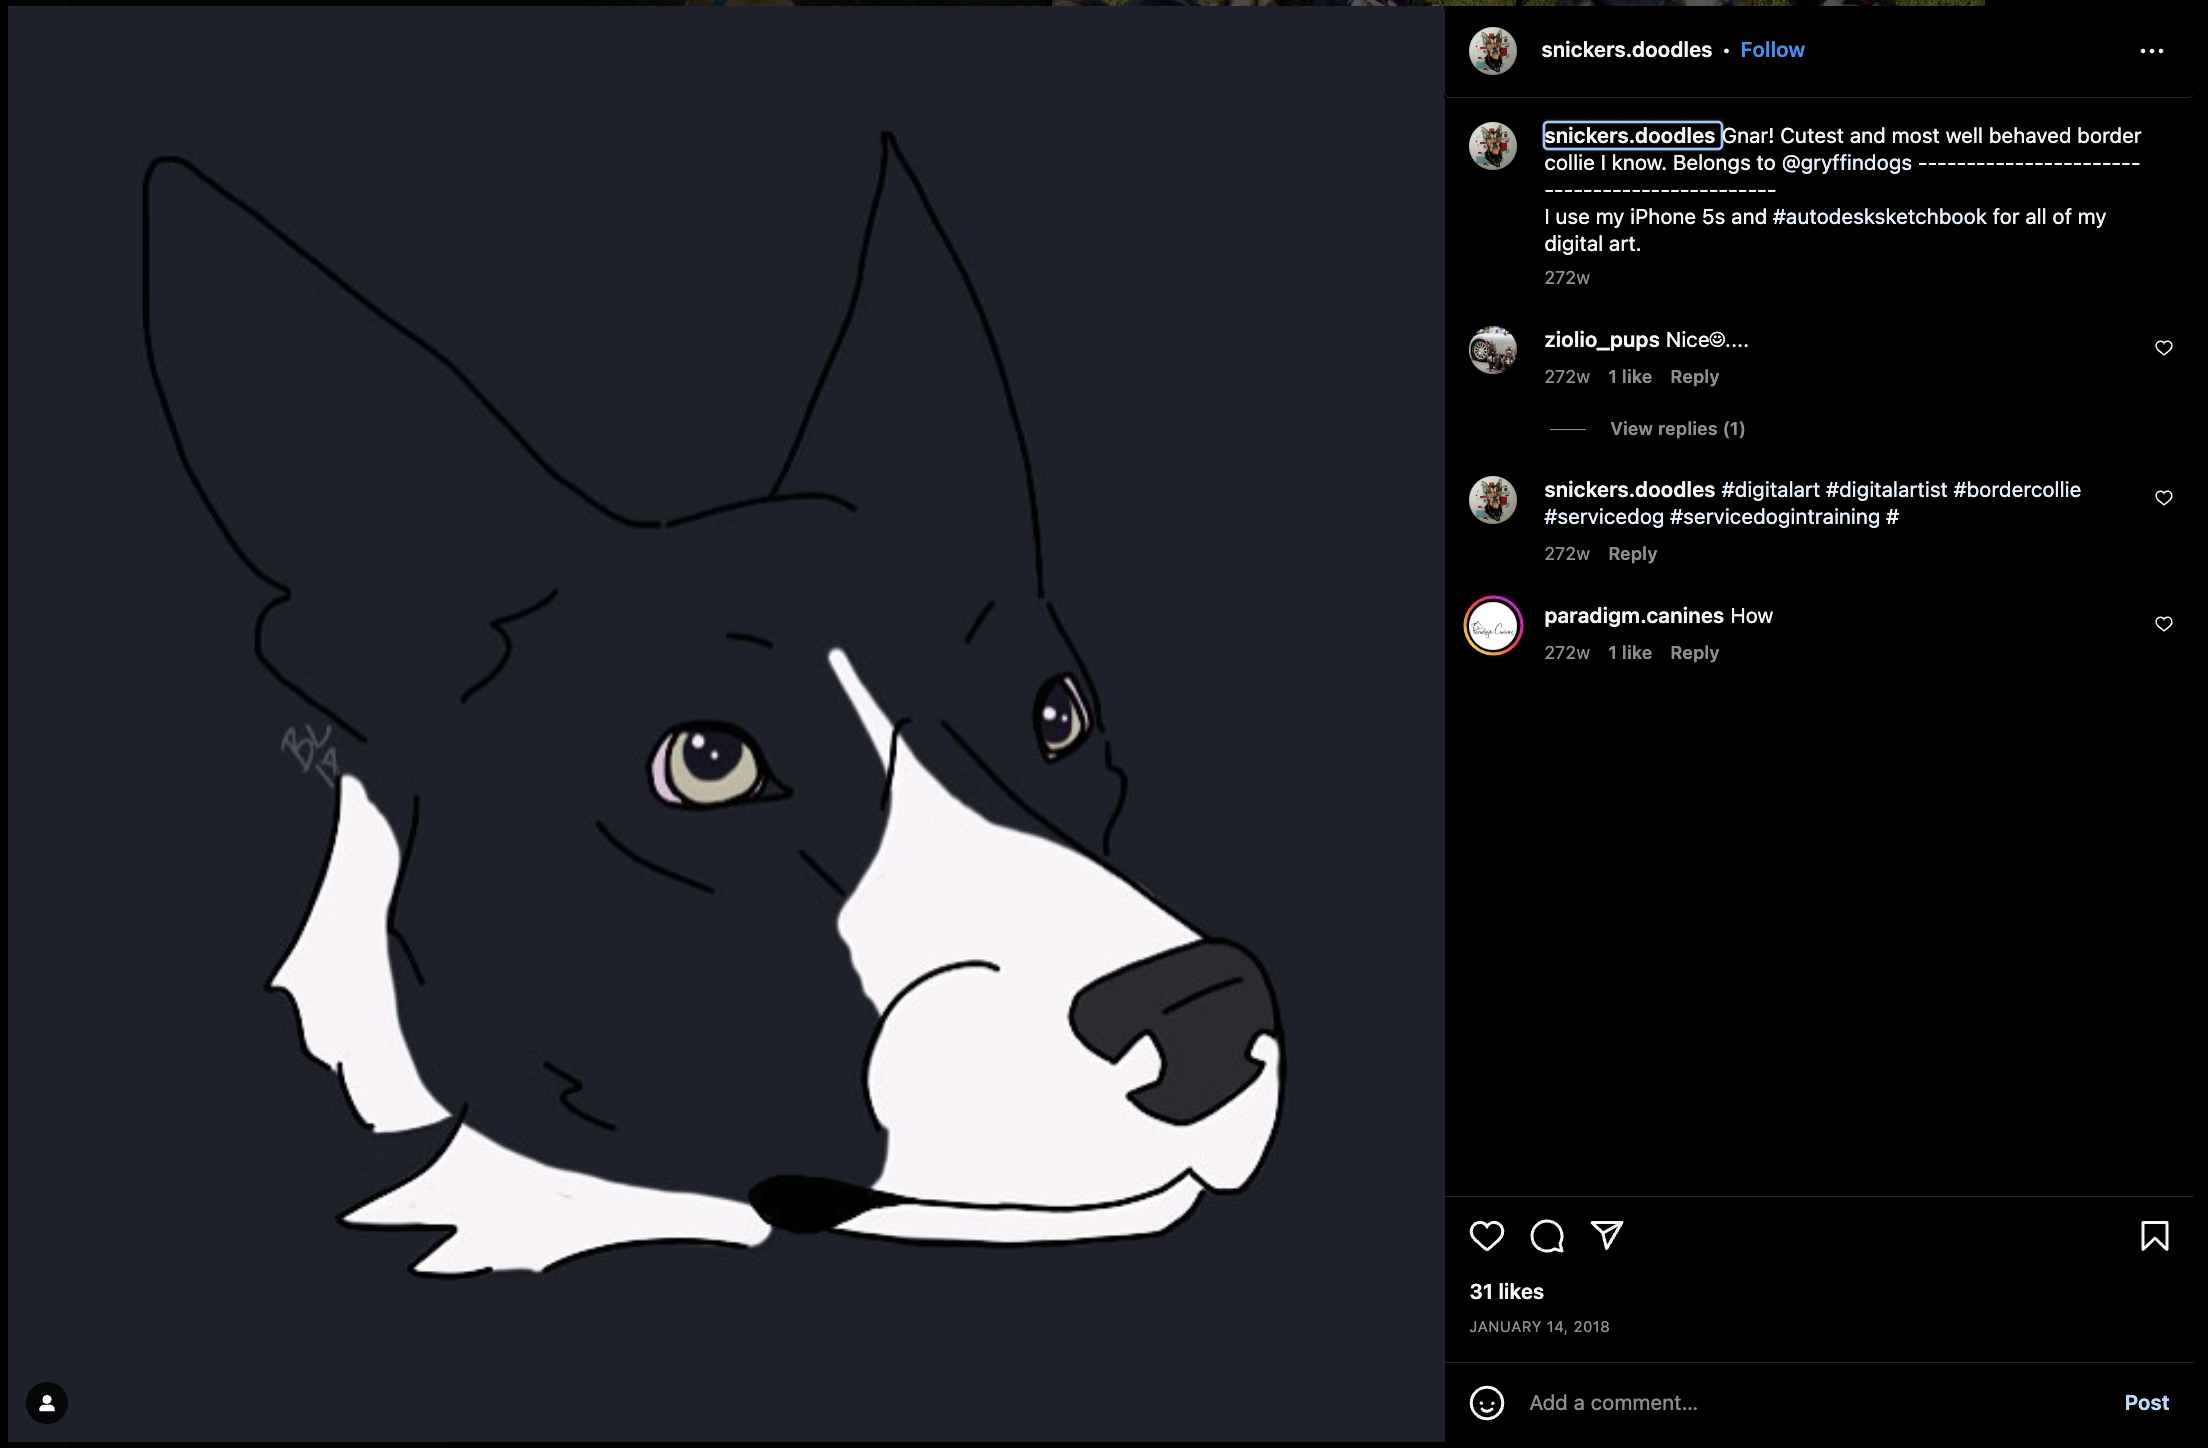Click the 272w timestamp on ziolio_pups comment

click(1566, 376)
